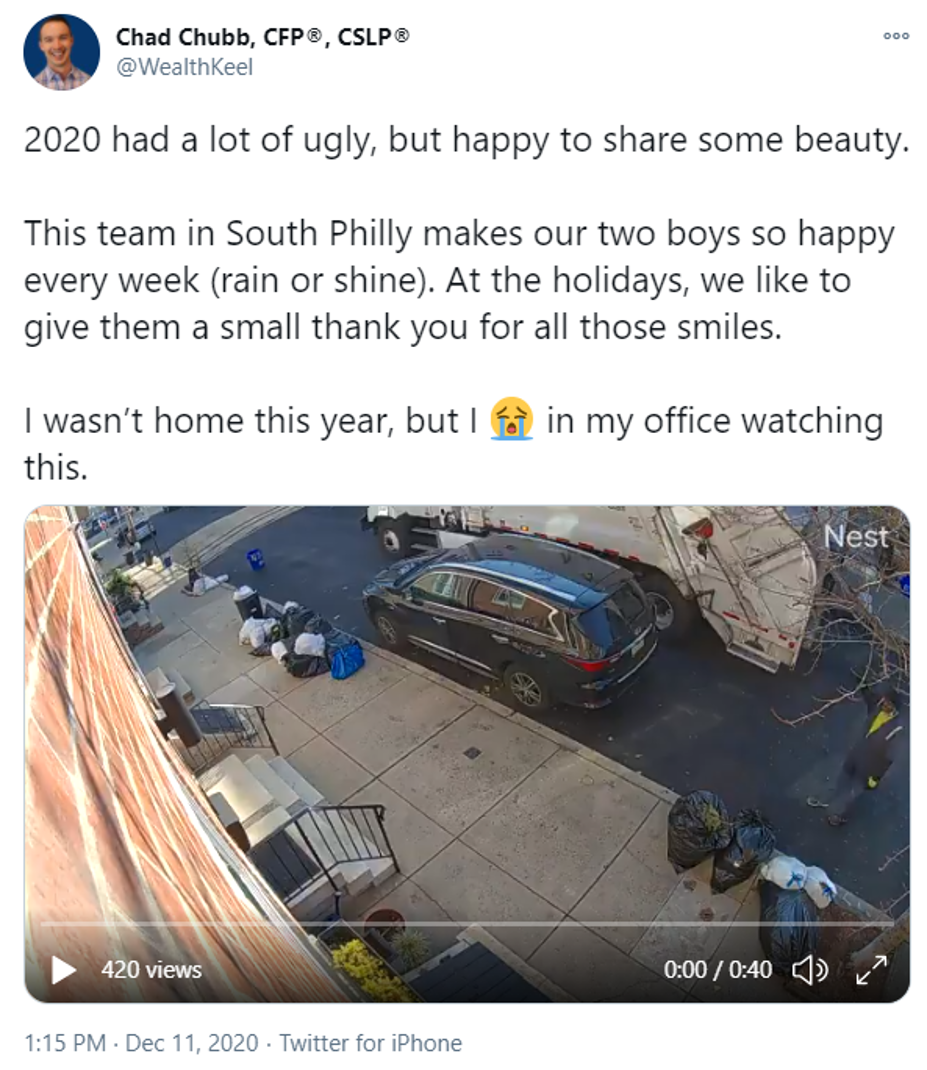Click the tweet text about South Philly
Viewport: 927px width, 1070px height.
(x=459, y=280)
